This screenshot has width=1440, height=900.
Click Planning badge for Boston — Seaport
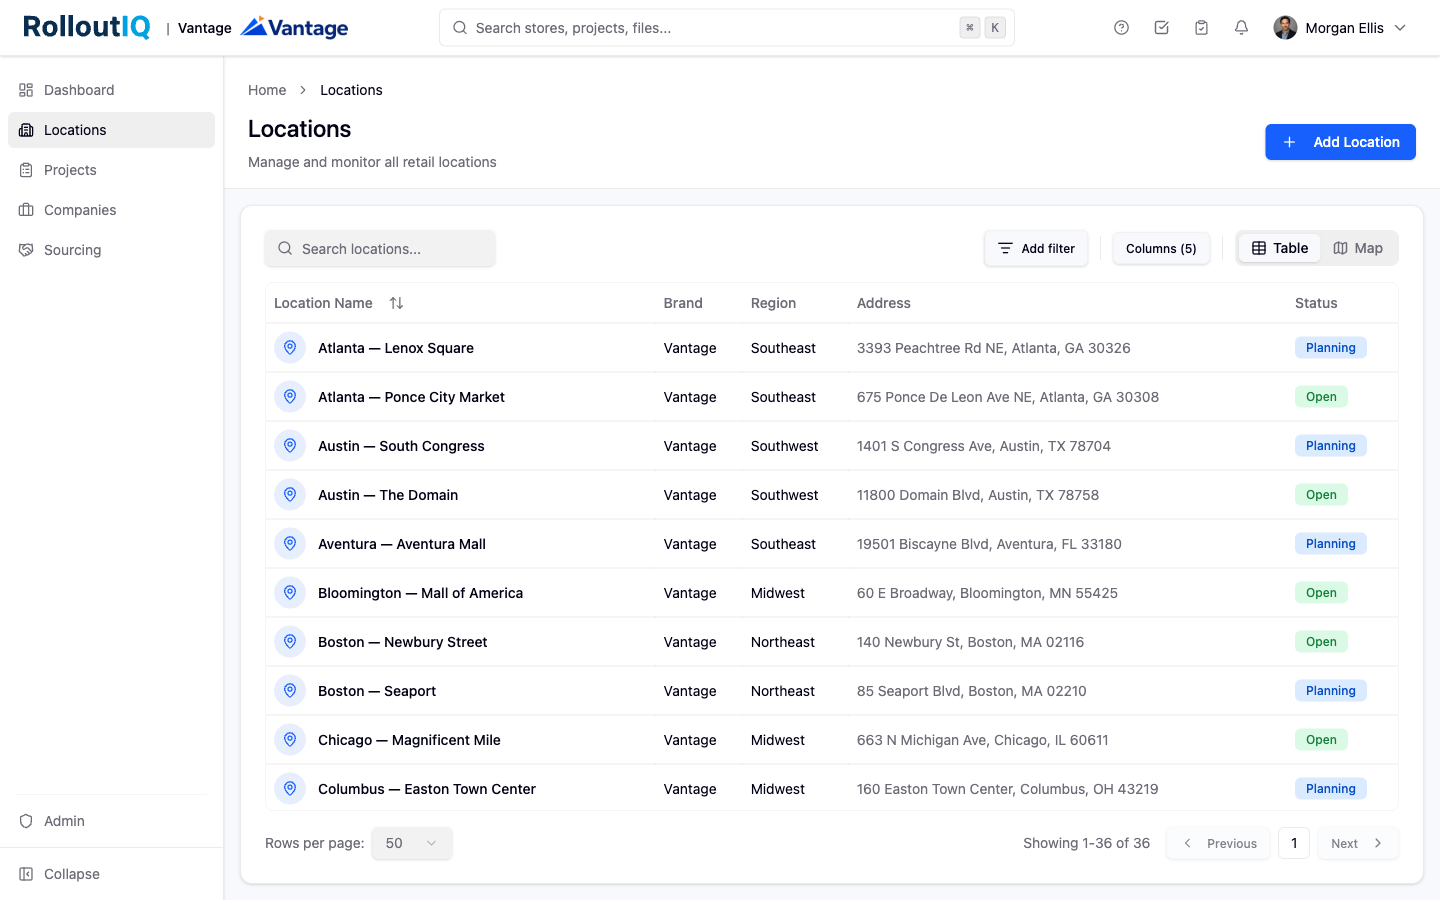pyautogui.click(x=1330, y=691)
